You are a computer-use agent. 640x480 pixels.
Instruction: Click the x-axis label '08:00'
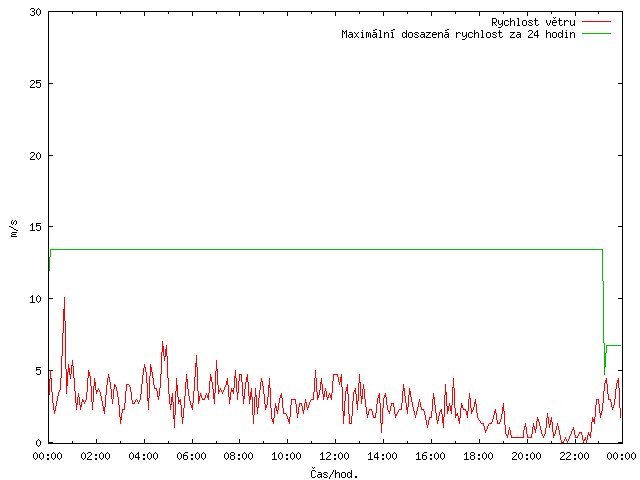point(239,456)
